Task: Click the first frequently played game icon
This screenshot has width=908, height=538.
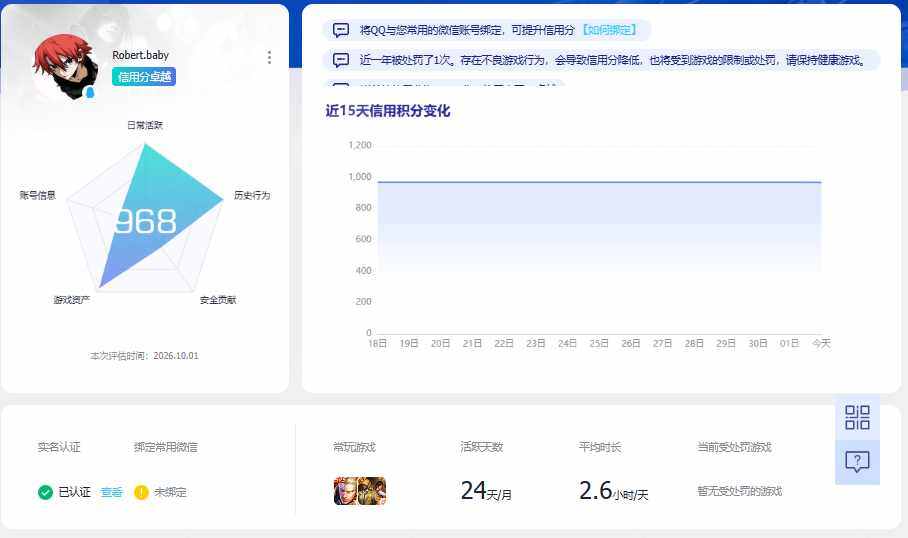Action: pyautogui.click(x=346, y=491)
